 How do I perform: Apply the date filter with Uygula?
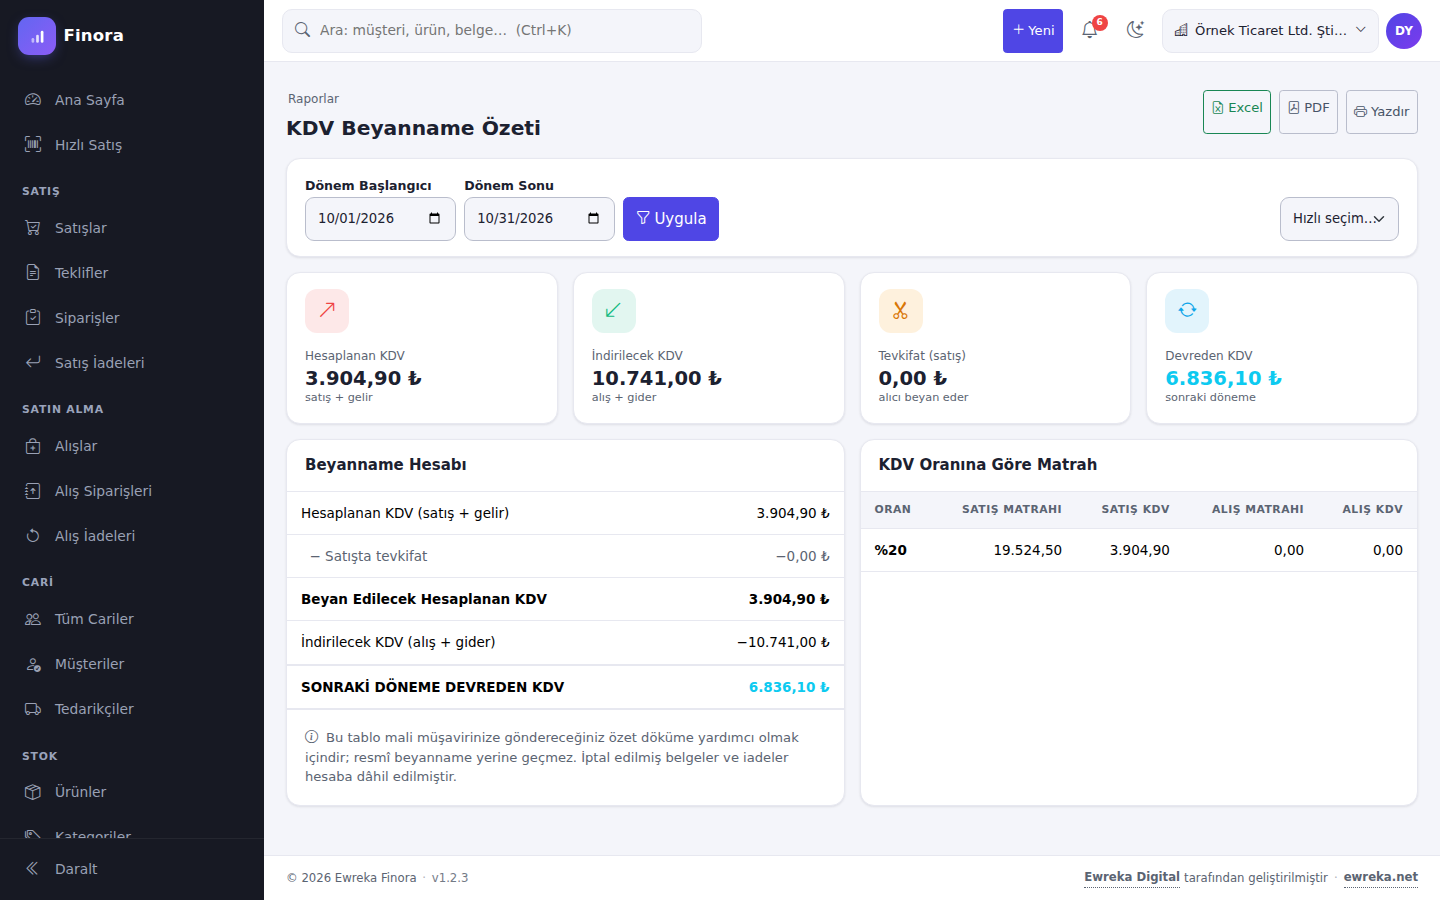tap(671, 219)
